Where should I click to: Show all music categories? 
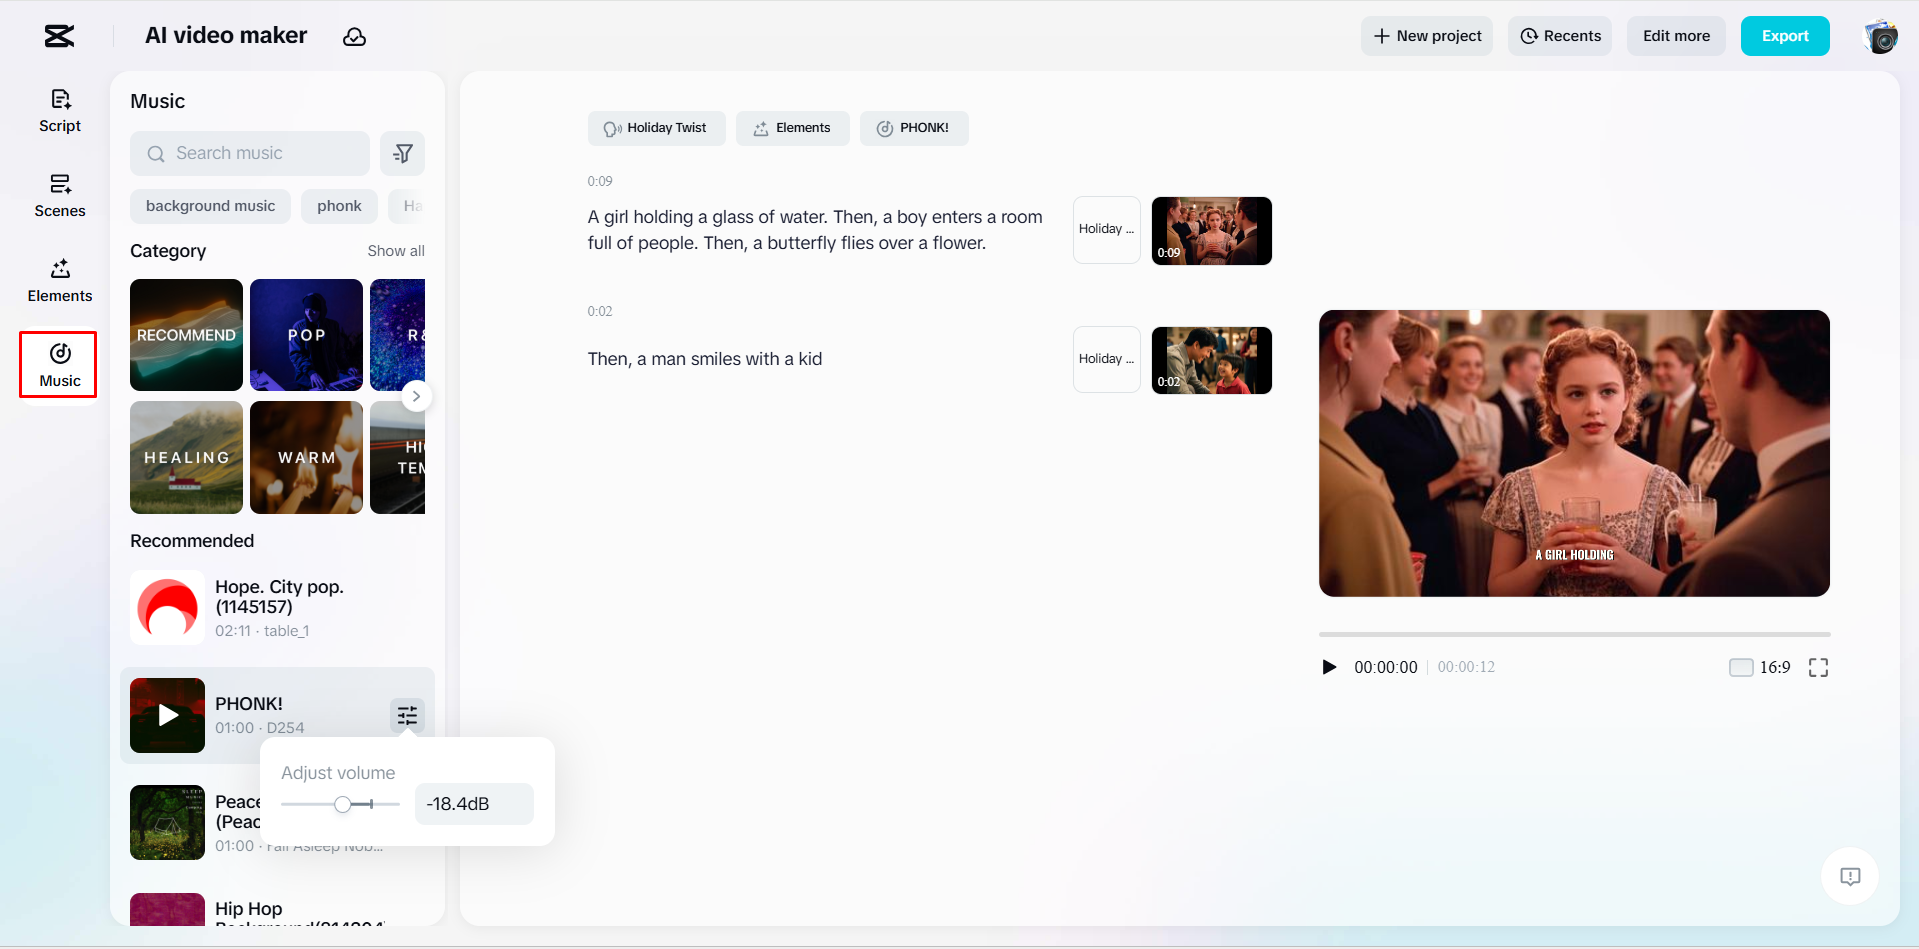(396, 251)
